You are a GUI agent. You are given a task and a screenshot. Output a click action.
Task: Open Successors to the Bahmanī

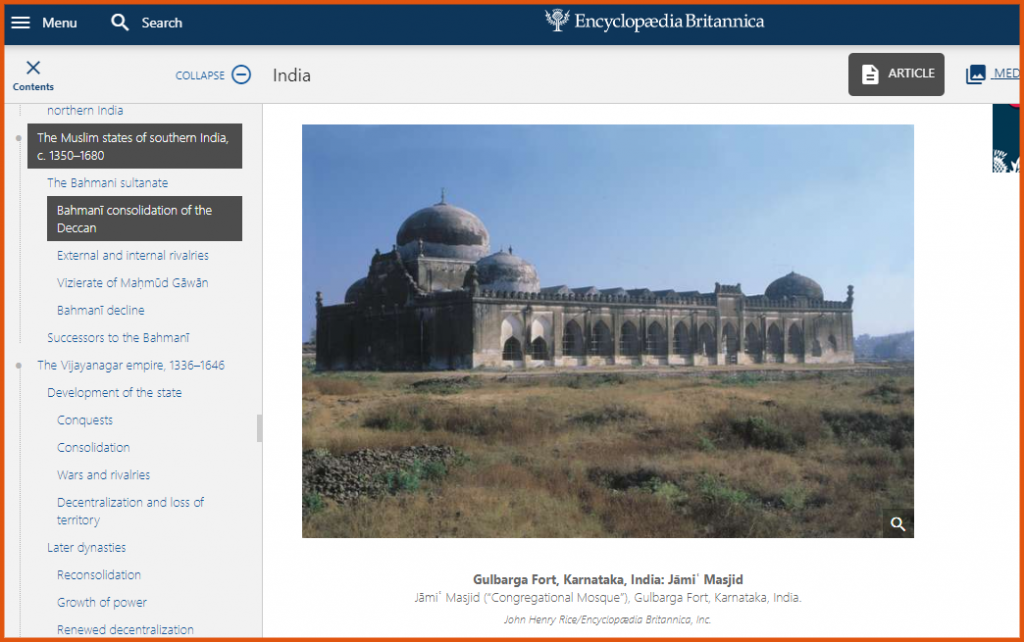118,338
